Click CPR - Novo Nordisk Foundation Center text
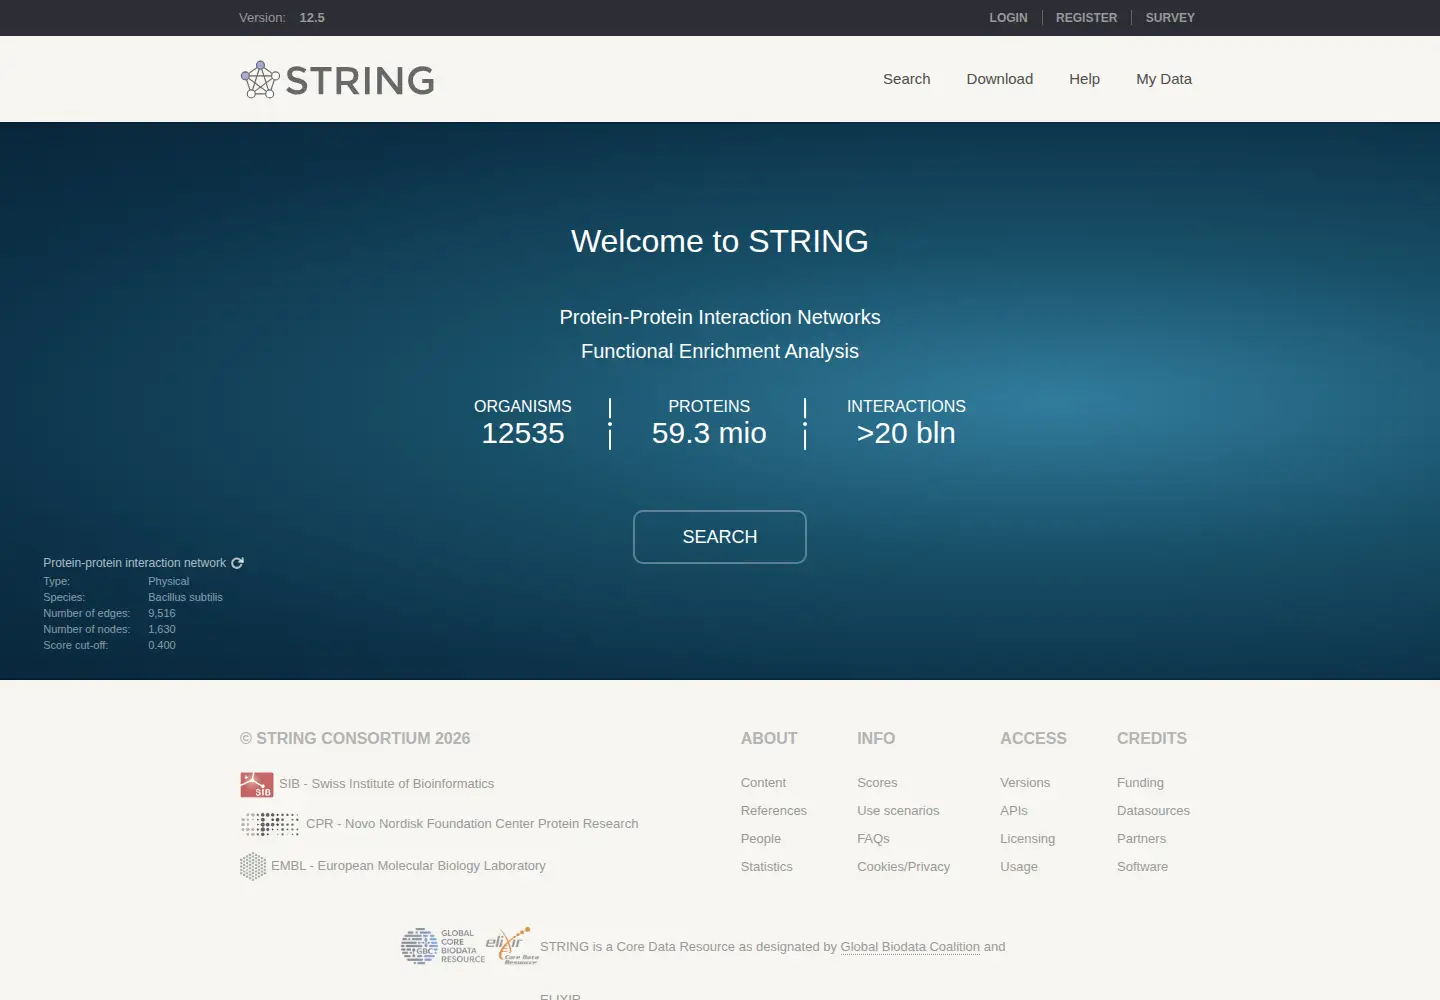 (x=472, y=824)
